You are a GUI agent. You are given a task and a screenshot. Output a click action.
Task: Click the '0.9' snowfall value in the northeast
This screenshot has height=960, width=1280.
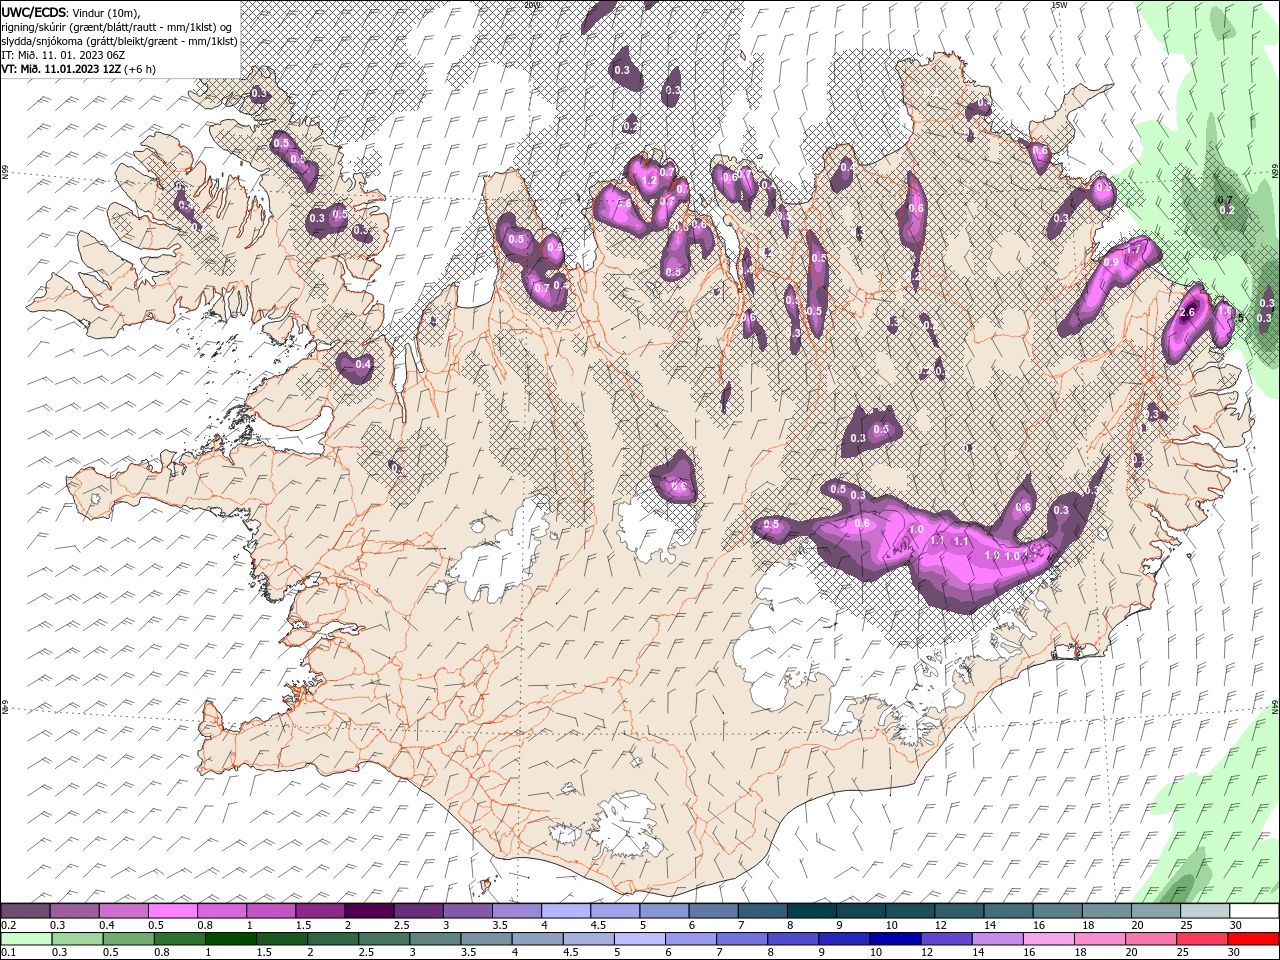pyautogui.click(x=1111, y=262)
